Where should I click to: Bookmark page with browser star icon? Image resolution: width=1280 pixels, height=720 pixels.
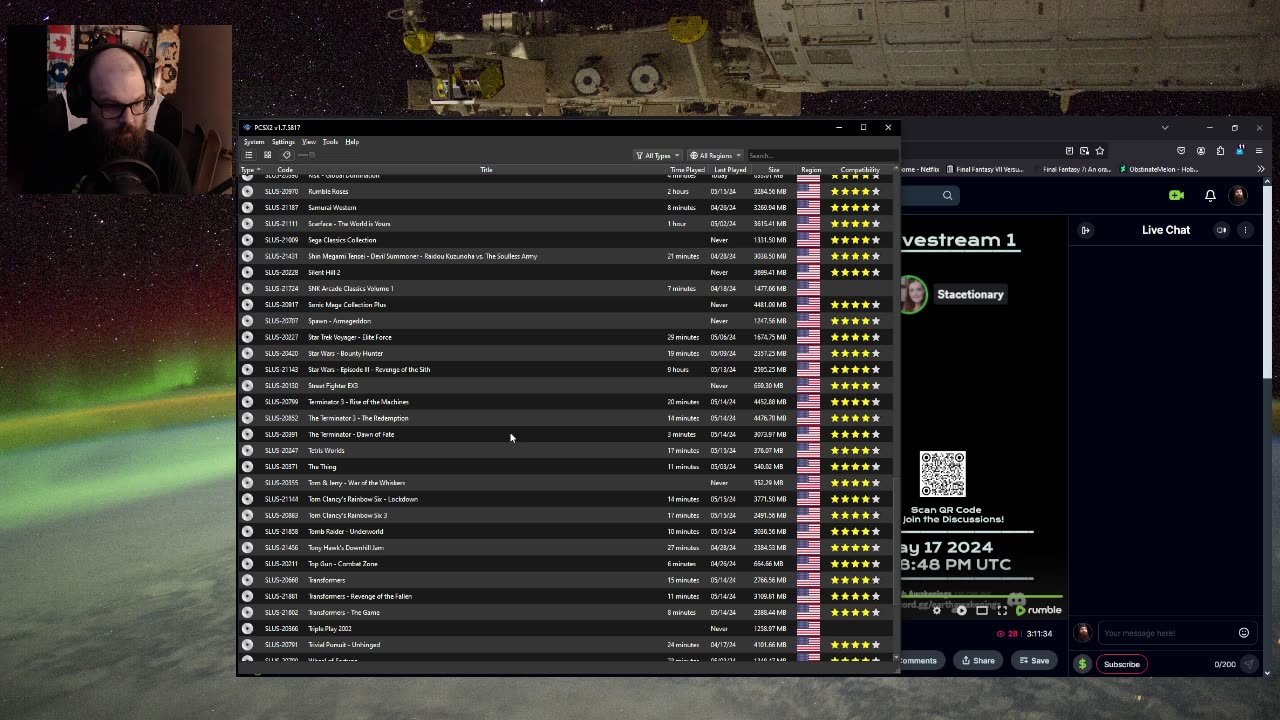tap(1100, 151)
